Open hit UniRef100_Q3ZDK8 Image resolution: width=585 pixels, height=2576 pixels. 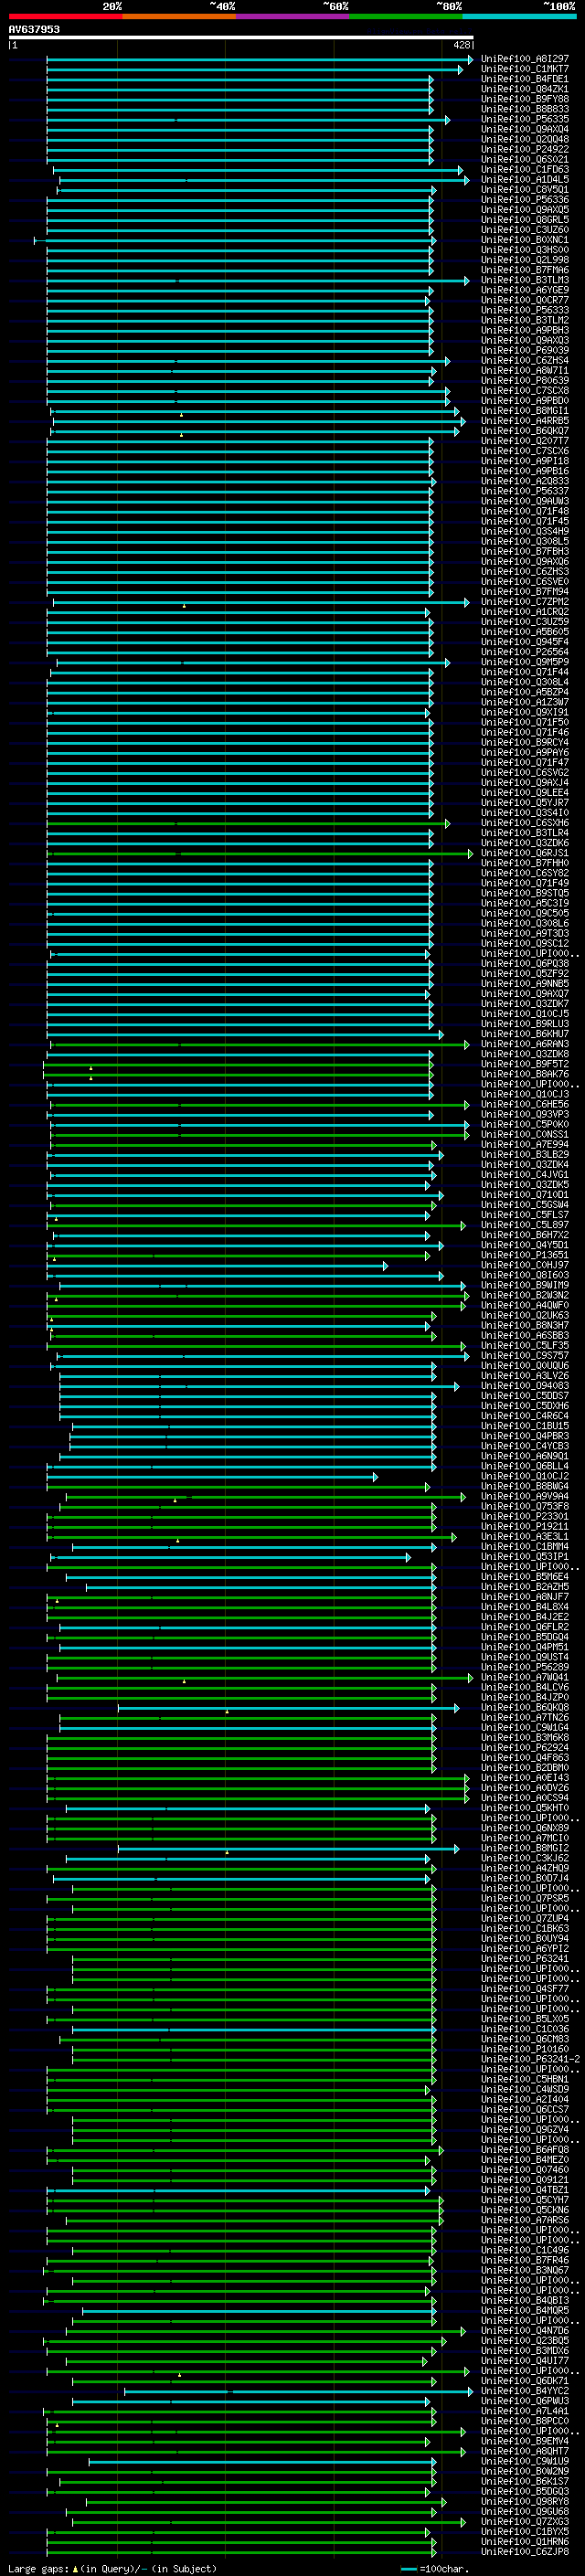524,1054
